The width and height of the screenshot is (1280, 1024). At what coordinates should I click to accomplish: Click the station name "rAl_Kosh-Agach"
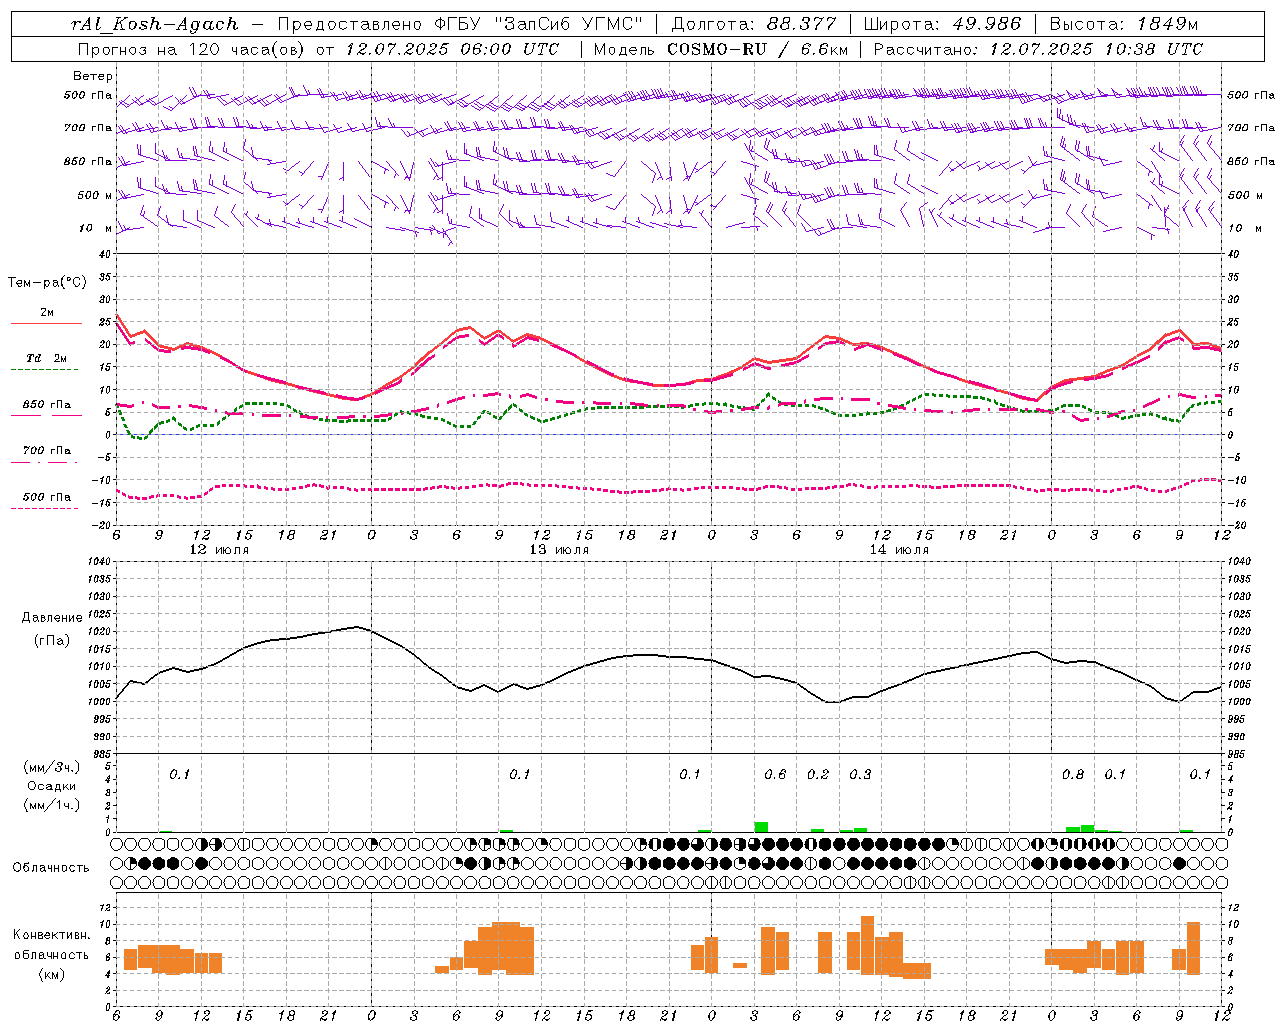point(155,24)
